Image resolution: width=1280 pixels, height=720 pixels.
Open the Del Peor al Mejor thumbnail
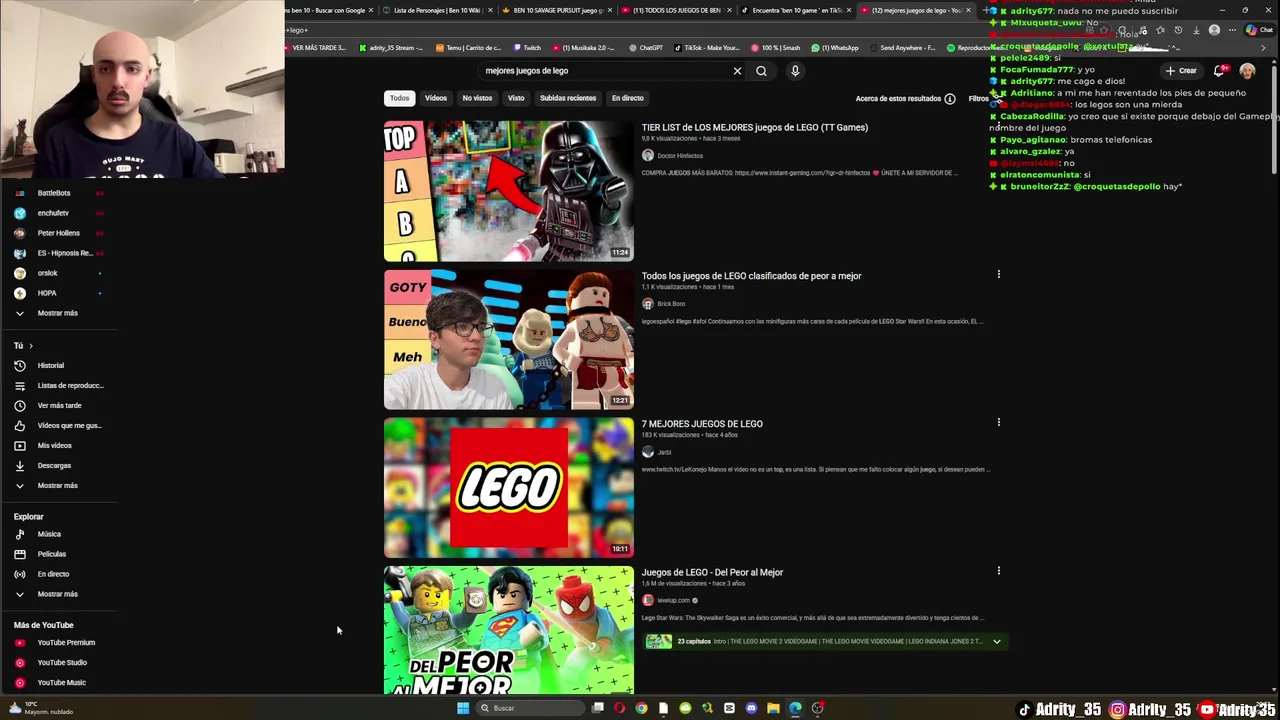click(509, 630)
